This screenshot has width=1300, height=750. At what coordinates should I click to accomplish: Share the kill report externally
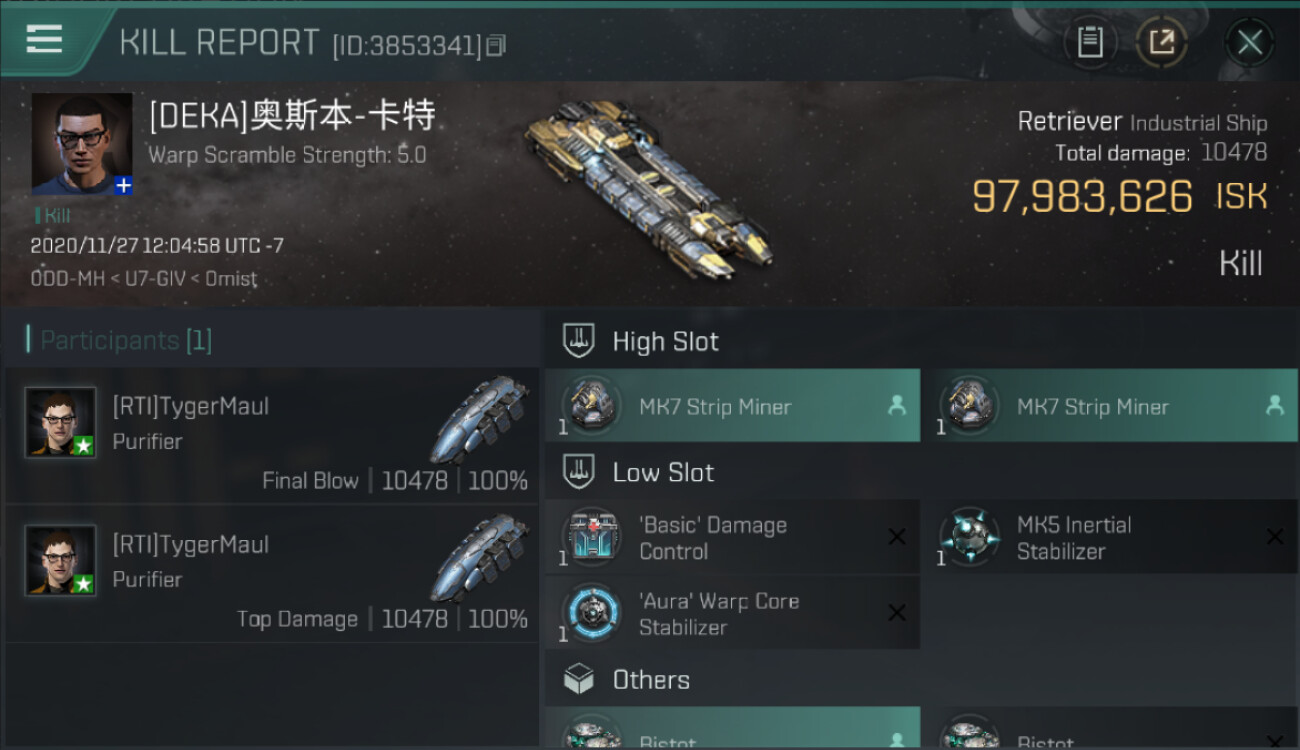click(x=1161, y=42)
